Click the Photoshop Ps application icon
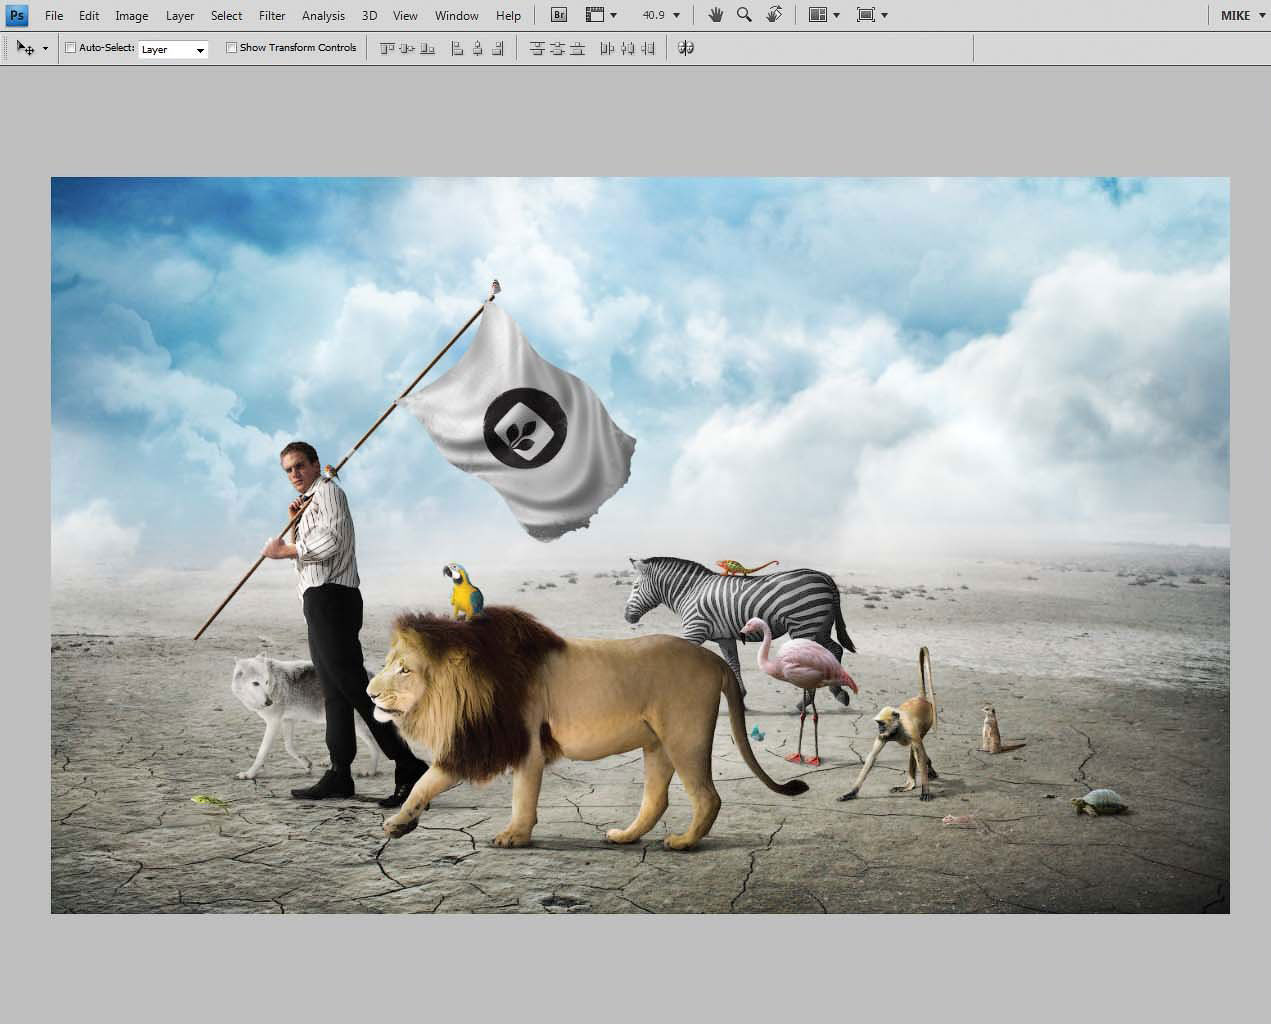This screenshot has width=1271, height=1024. [x=17, y=15]
